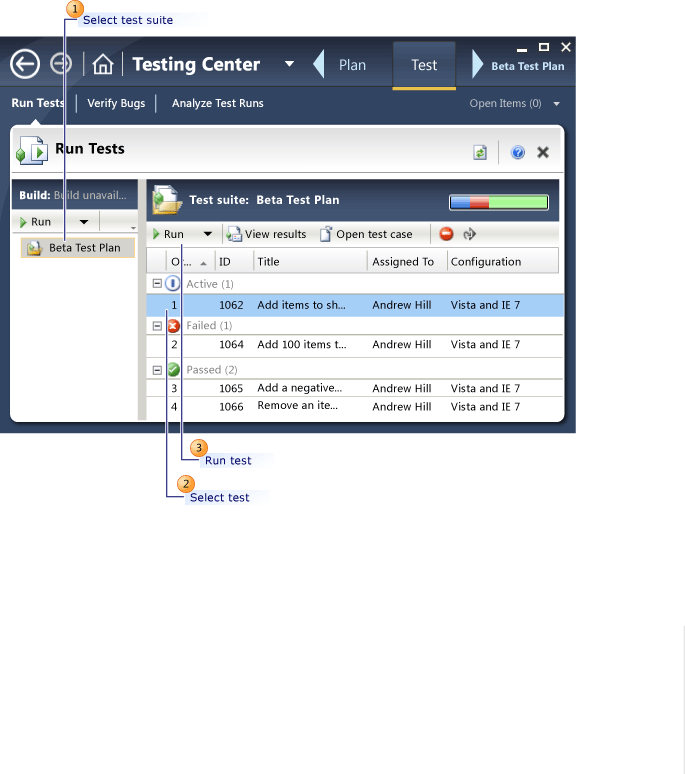The height and width of the screenshot is (774, 685).
Task: Click the Passed (2) group label
Action: [212, 370]
